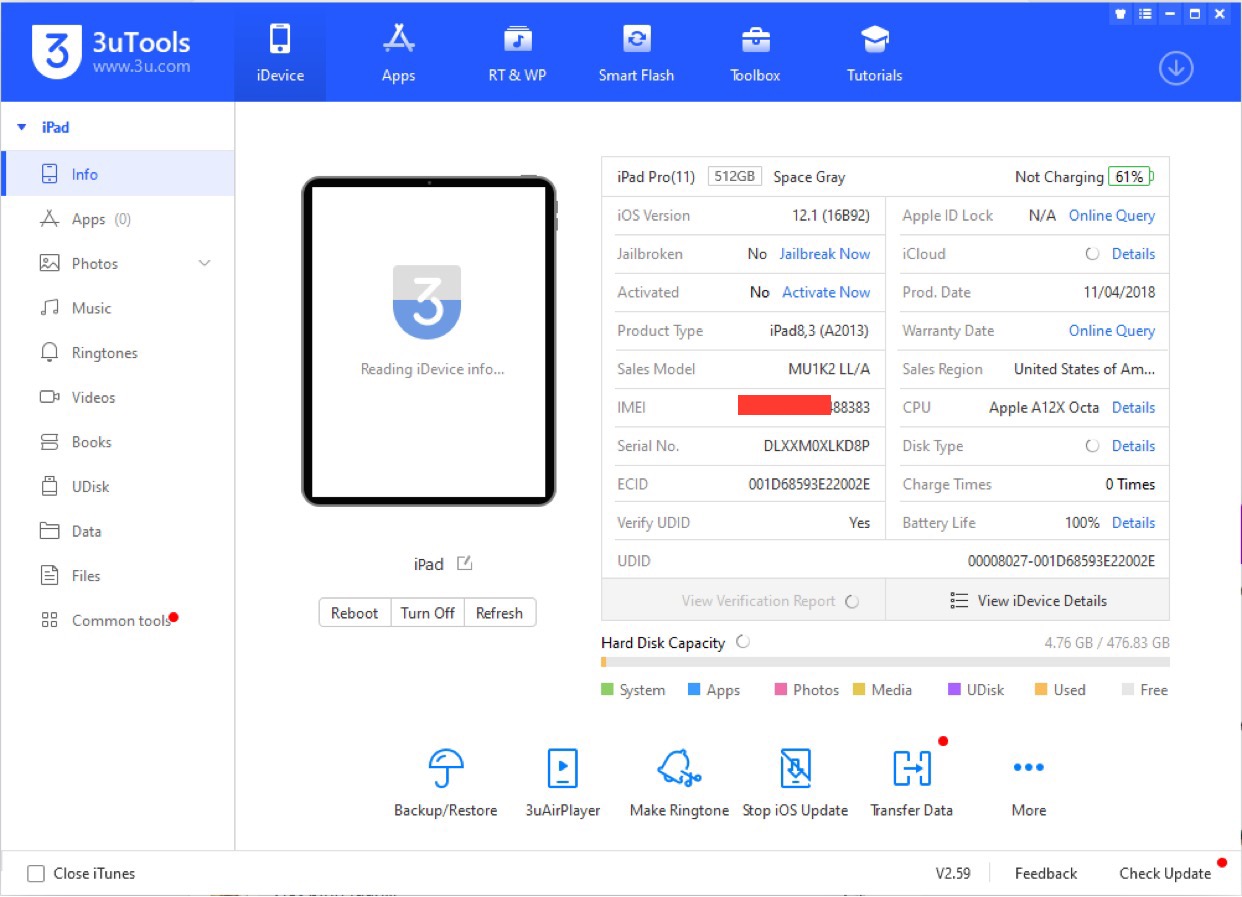The height and width of the screenshot is (897, 1242).
Task: Click the skin shirt icon in title bar
Action: pos(1120,14)
